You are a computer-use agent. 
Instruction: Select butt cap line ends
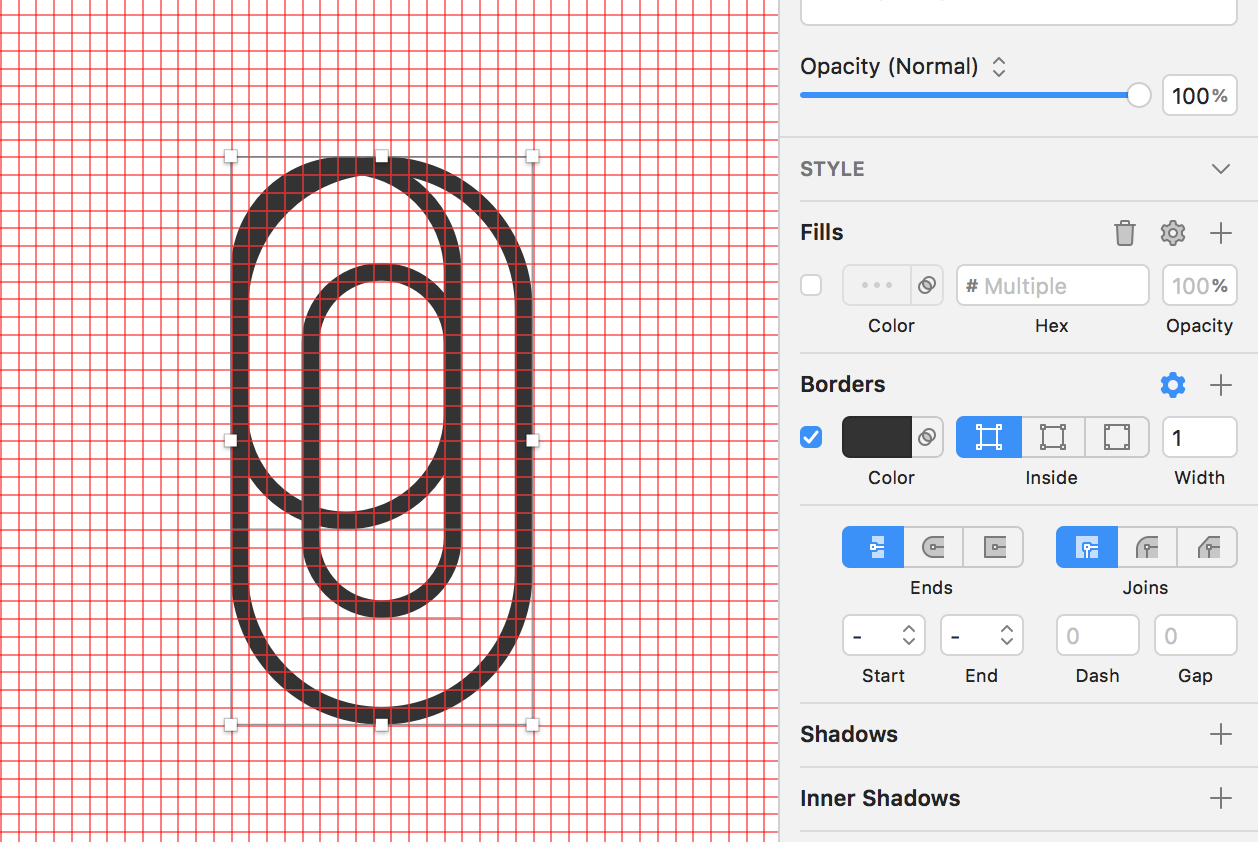coord(873,547)
